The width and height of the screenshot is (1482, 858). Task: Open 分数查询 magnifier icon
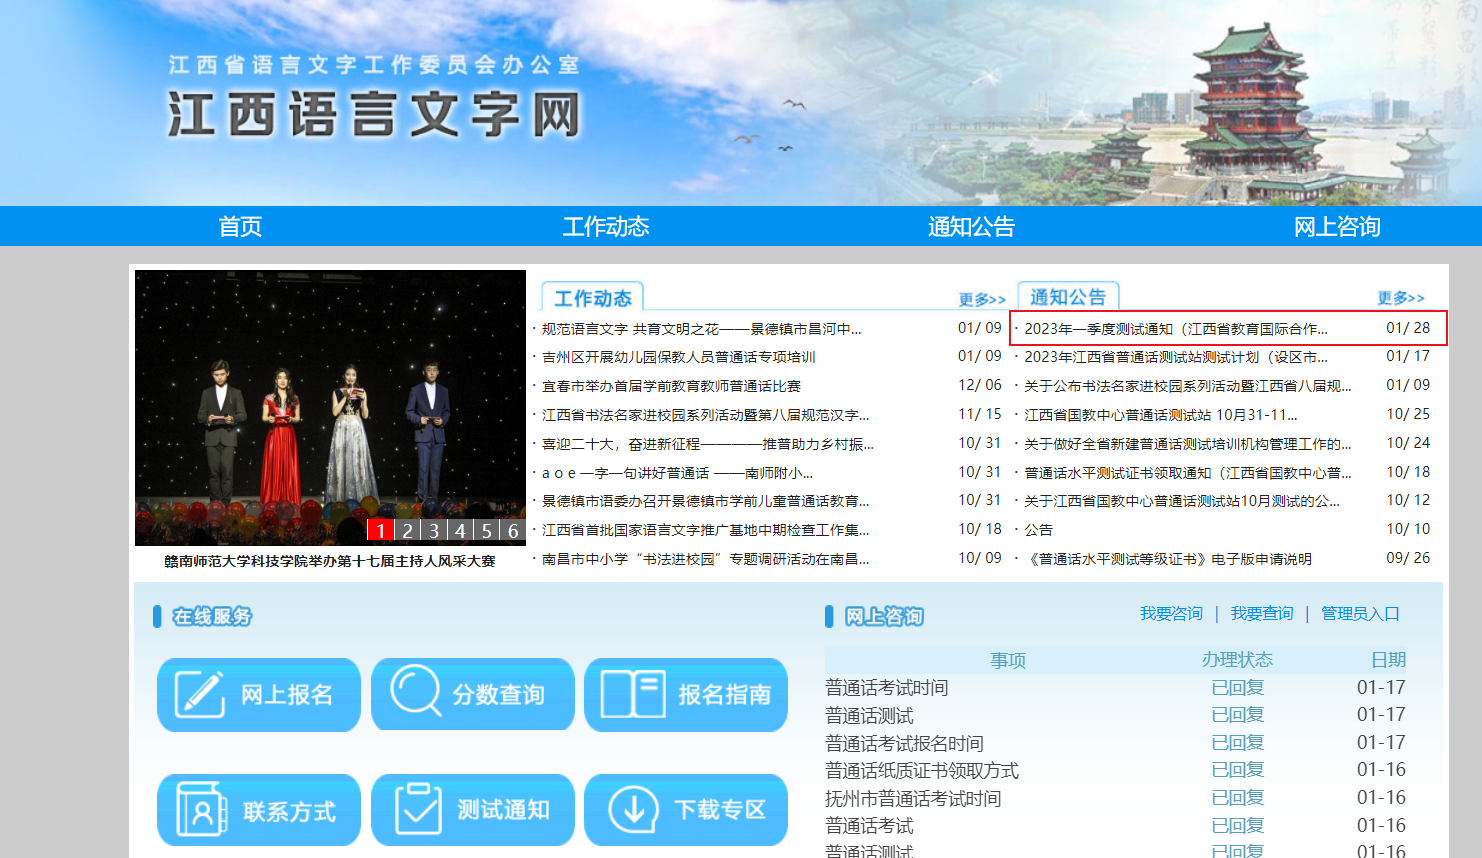click(415, 691)
